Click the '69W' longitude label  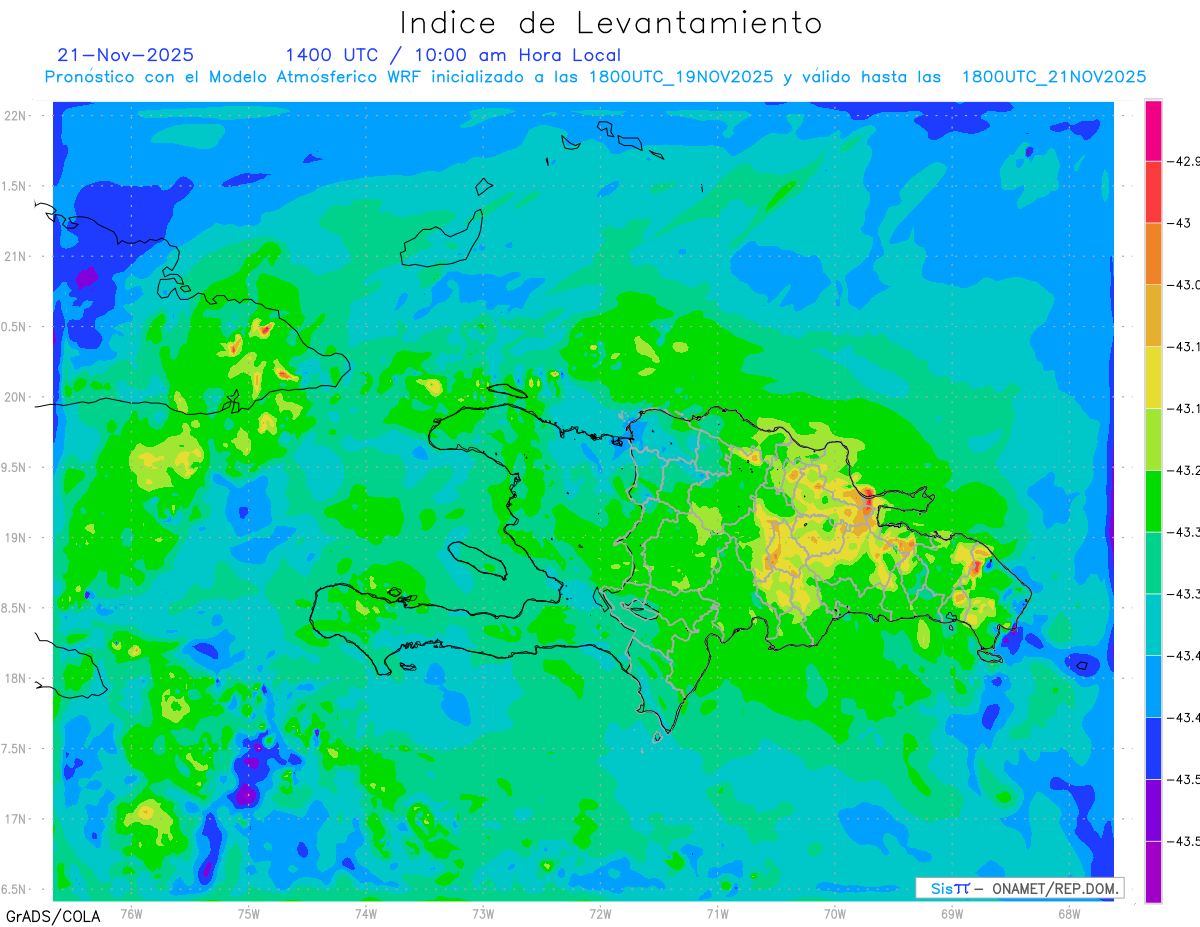[952, 913]
